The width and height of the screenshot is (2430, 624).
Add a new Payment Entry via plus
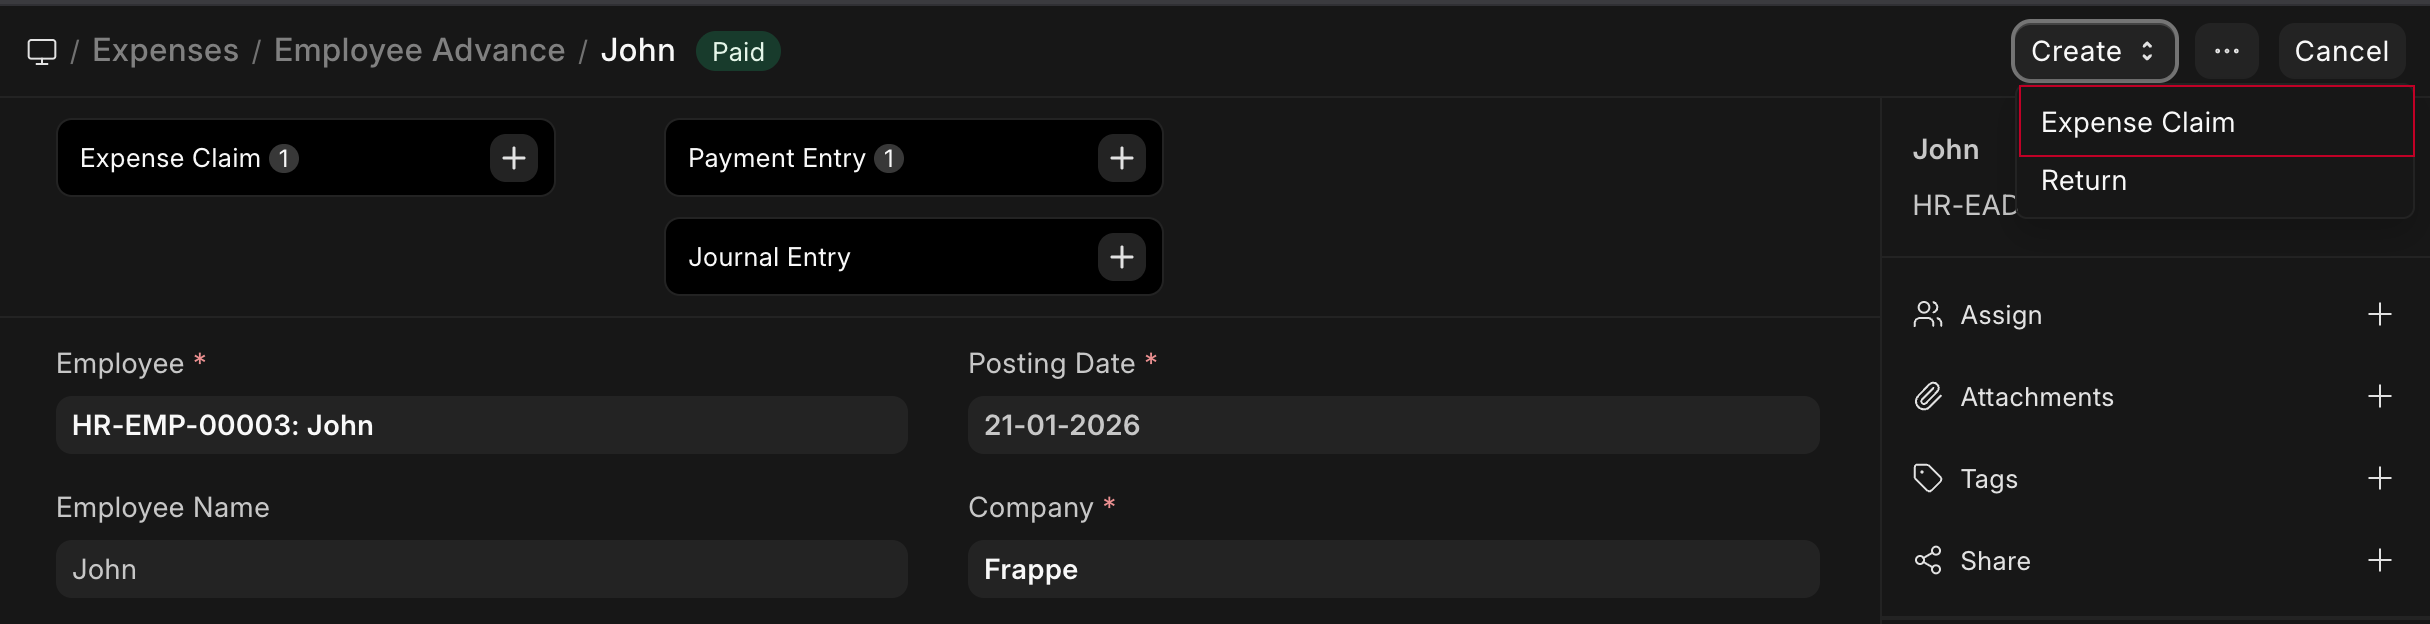pos(1121,158)
